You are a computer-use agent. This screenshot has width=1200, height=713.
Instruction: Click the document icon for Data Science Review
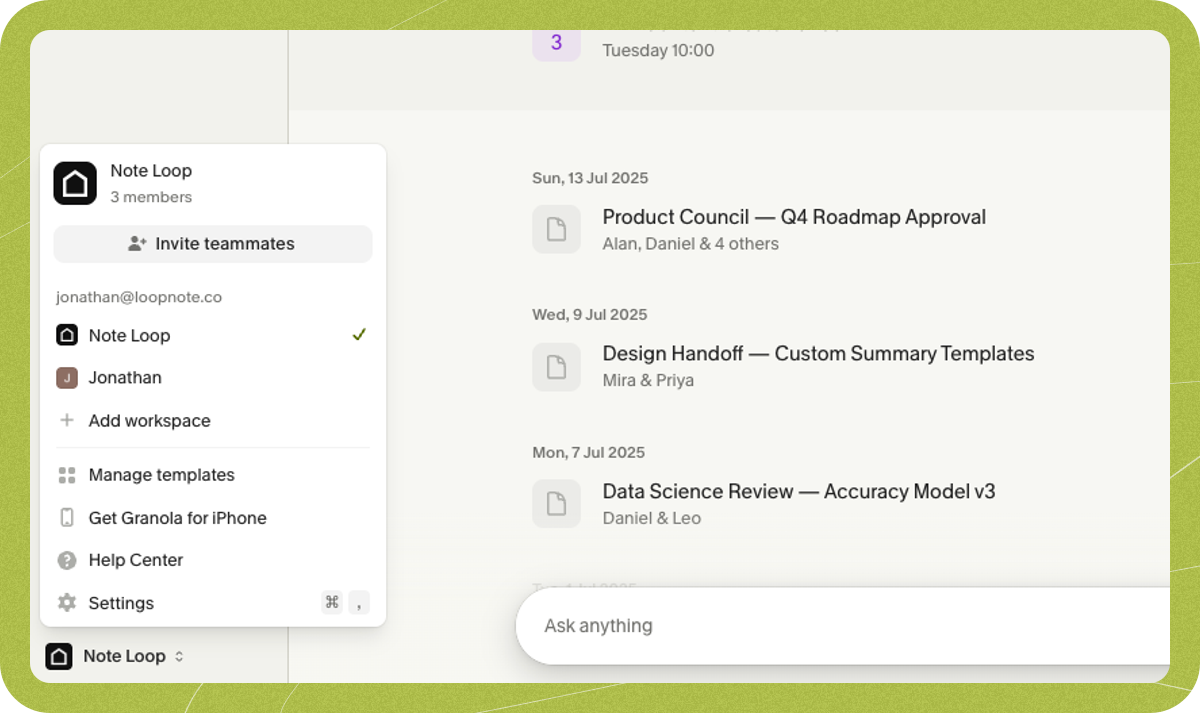pos(556,503)
